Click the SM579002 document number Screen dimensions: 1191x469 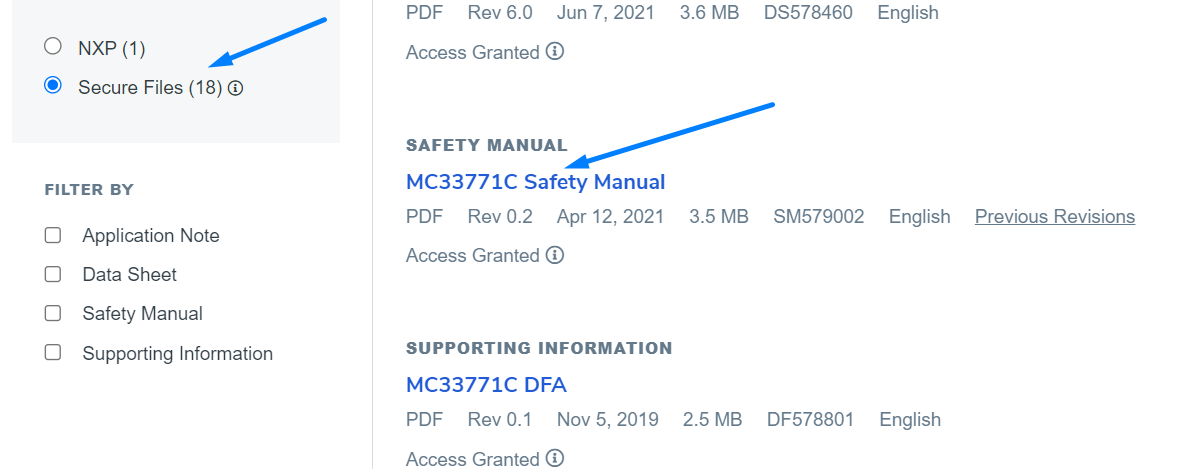tap(818, 216)
